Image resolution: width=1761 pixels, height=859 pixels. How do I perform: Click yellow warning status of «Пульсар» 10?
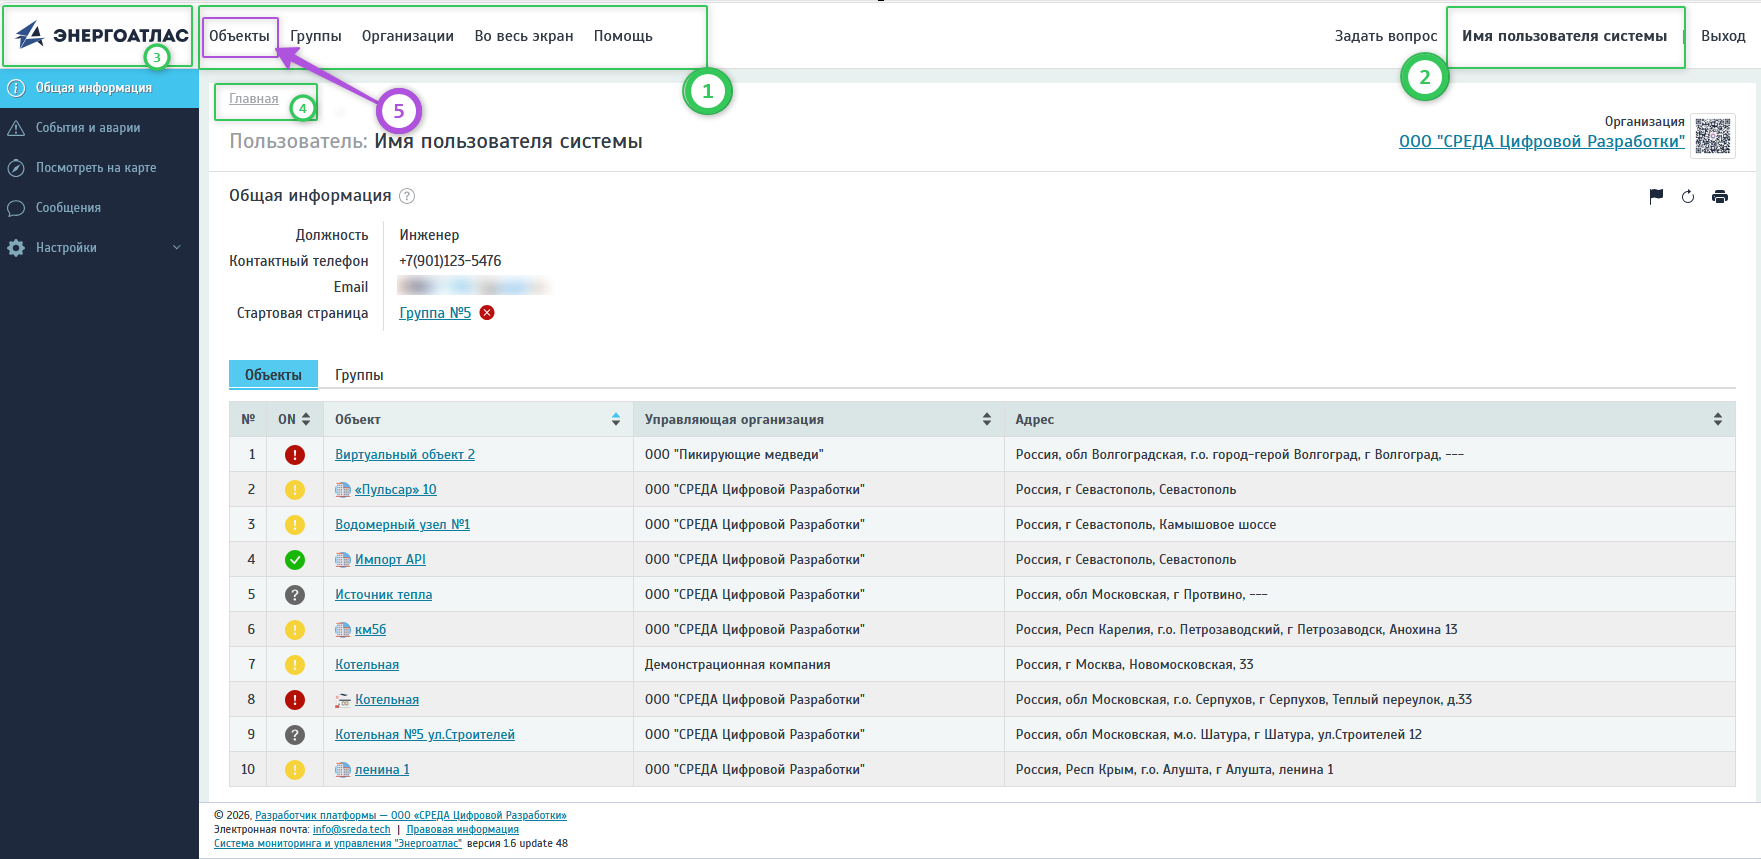coord(295,490)
